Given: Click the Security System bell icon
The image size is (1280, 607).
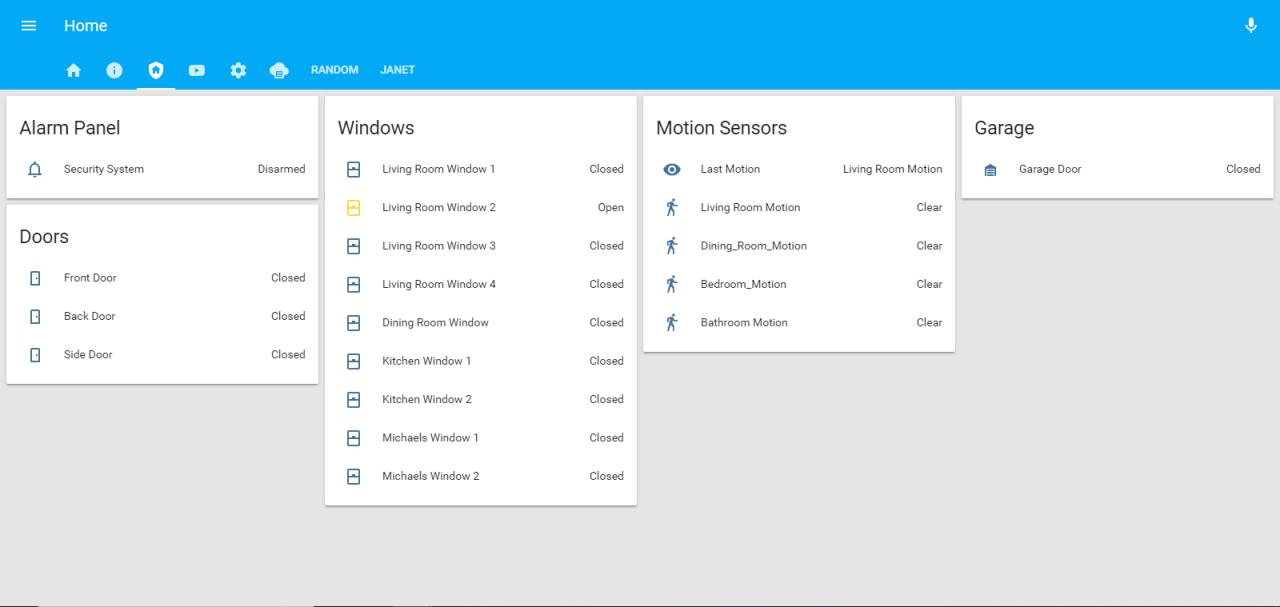Looking at the screenshot, I should click(35, 169).
